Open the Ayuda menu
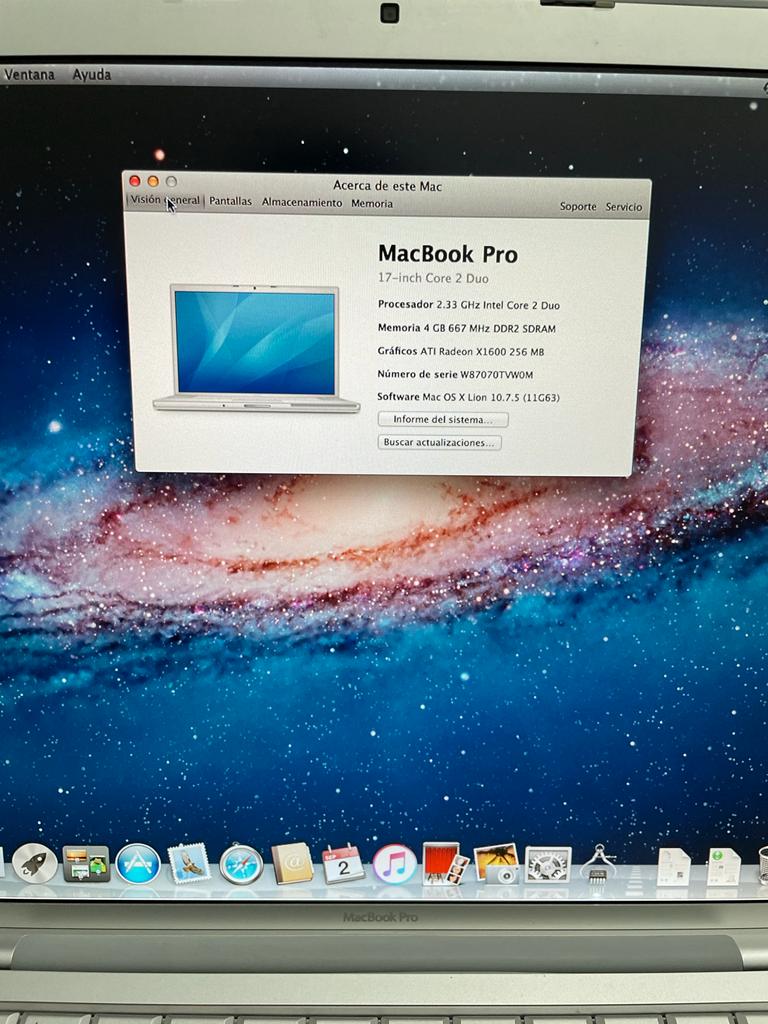The height and width of the screenshot is (1024, 768). 91,74
